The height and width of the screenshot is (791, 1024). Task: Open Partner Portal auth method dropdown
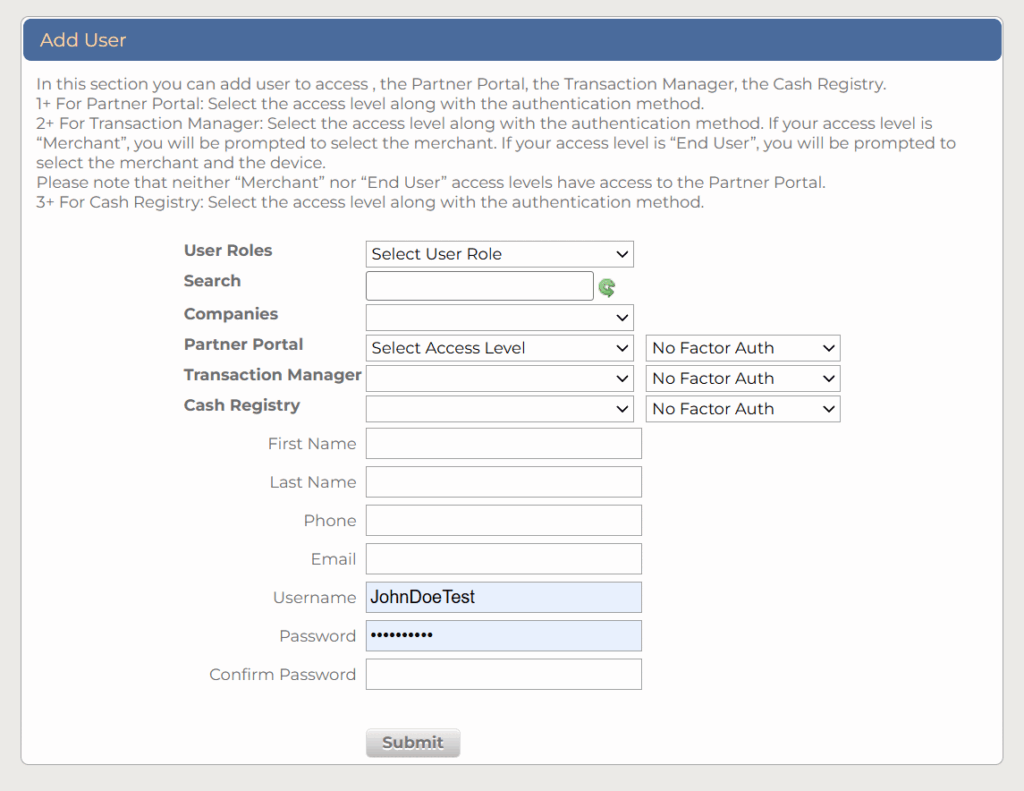click(x=742, y=348)
